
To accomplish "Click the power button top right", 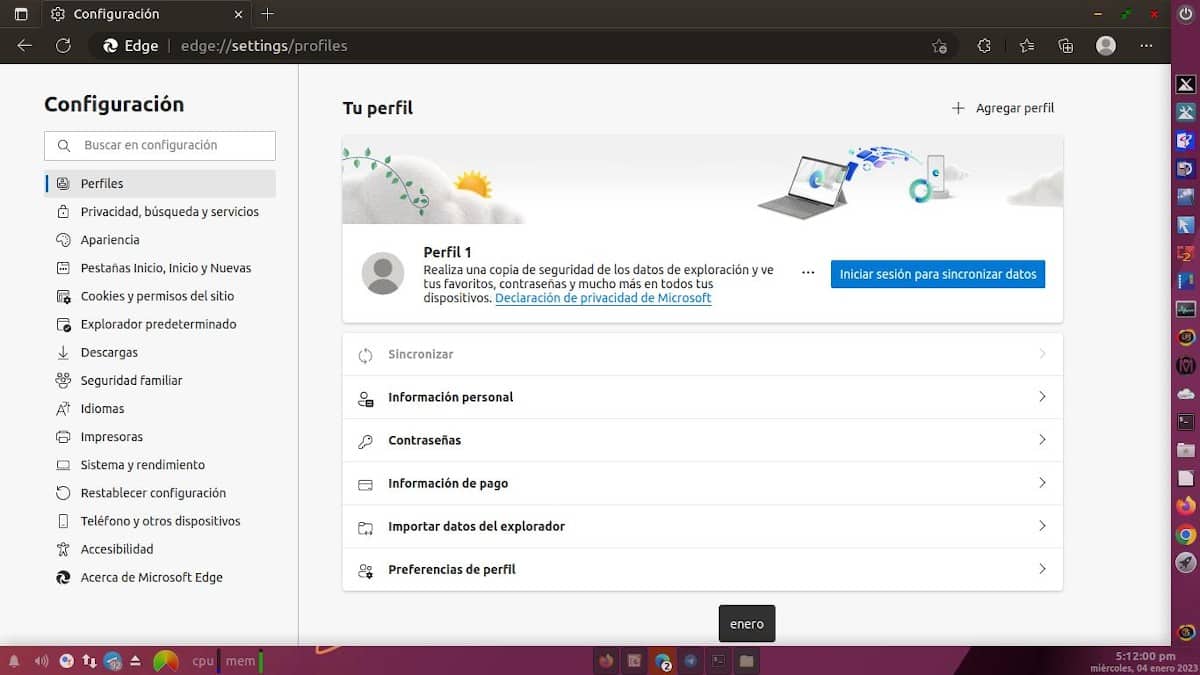I will coord(1187,14).
